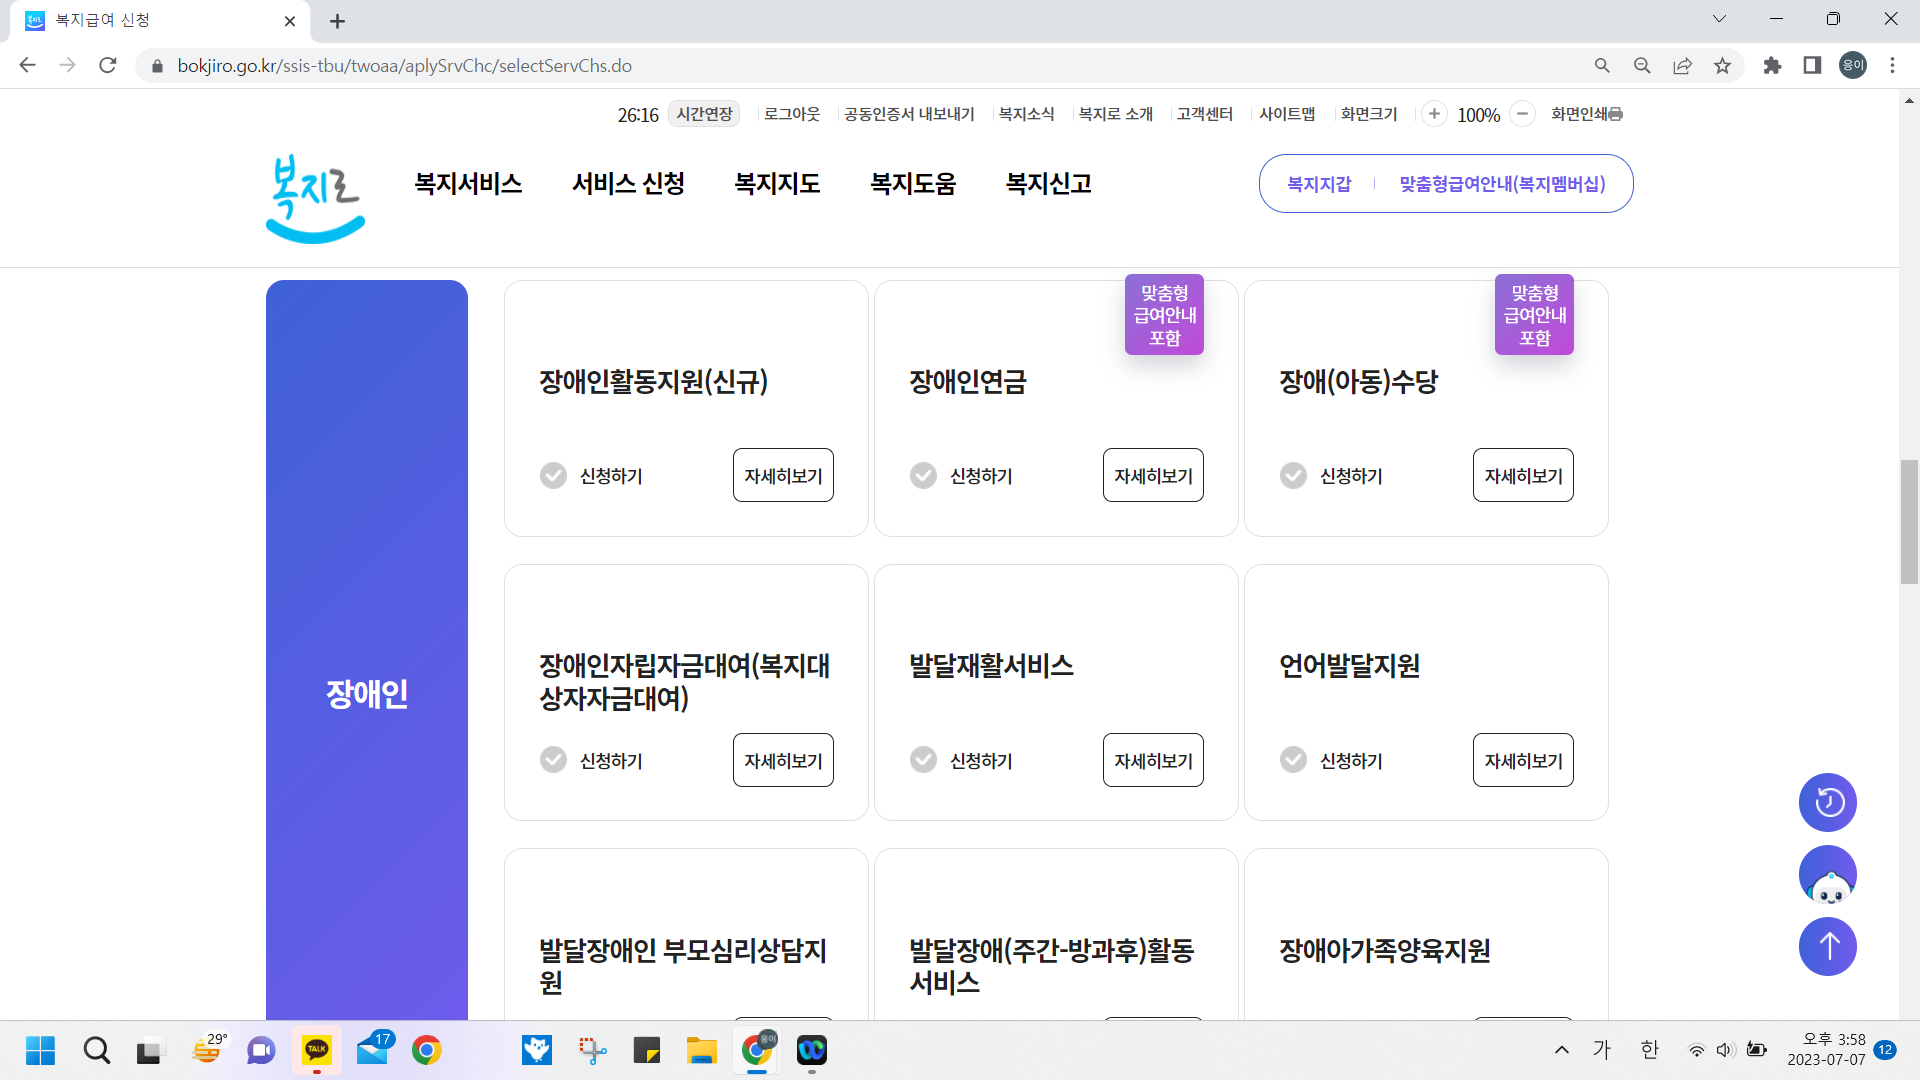
Task: Click the browser address bar
Action: [600, 65]
